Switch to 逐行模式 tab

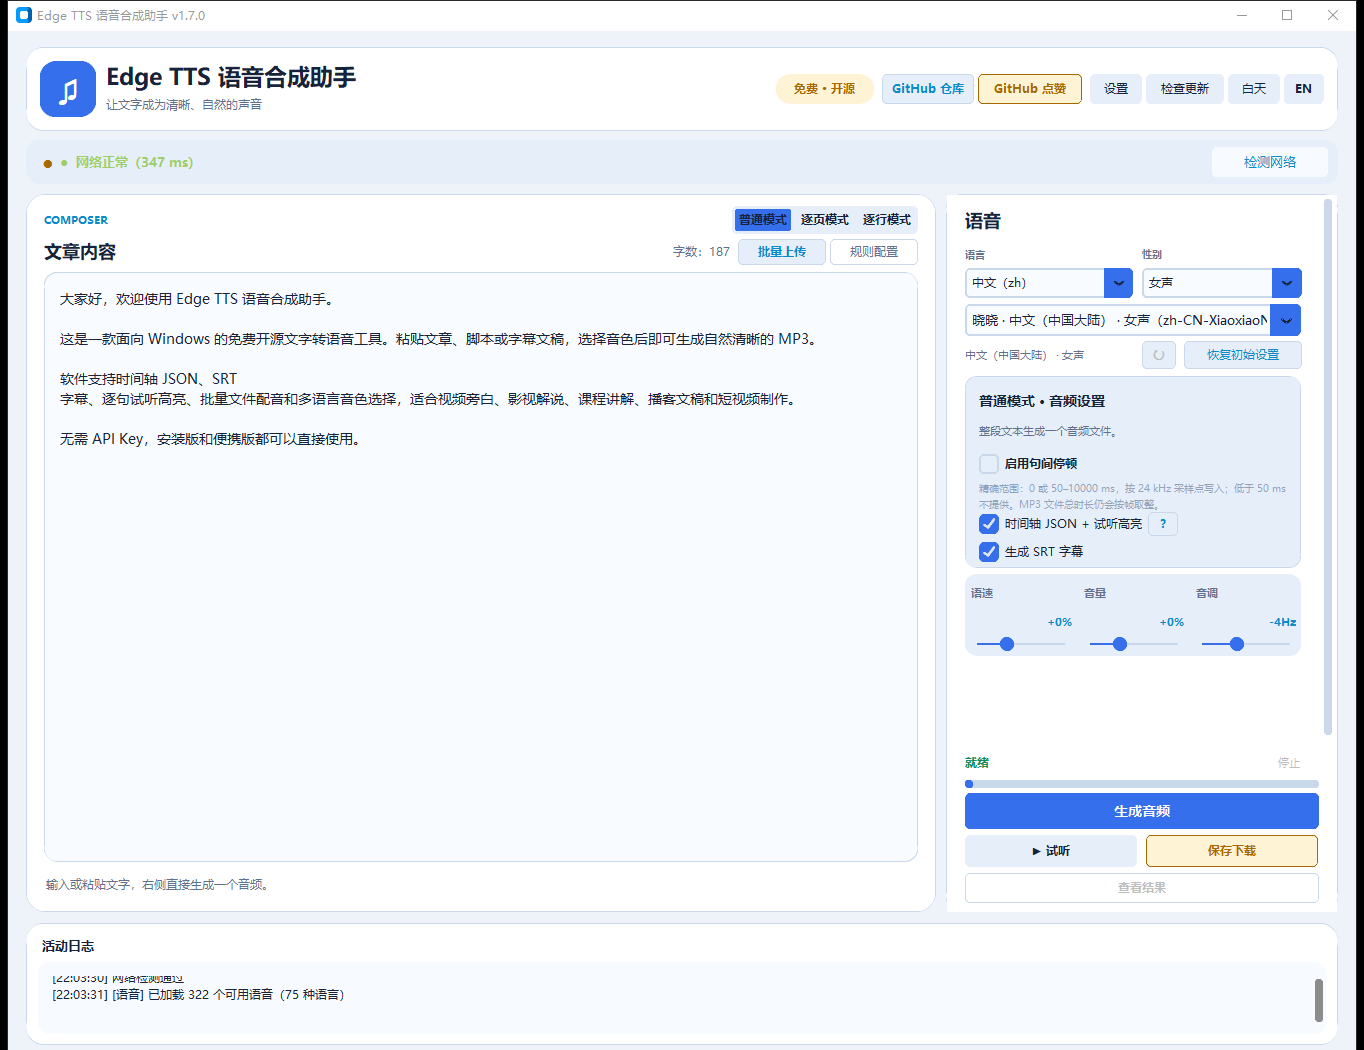point(887,220)
